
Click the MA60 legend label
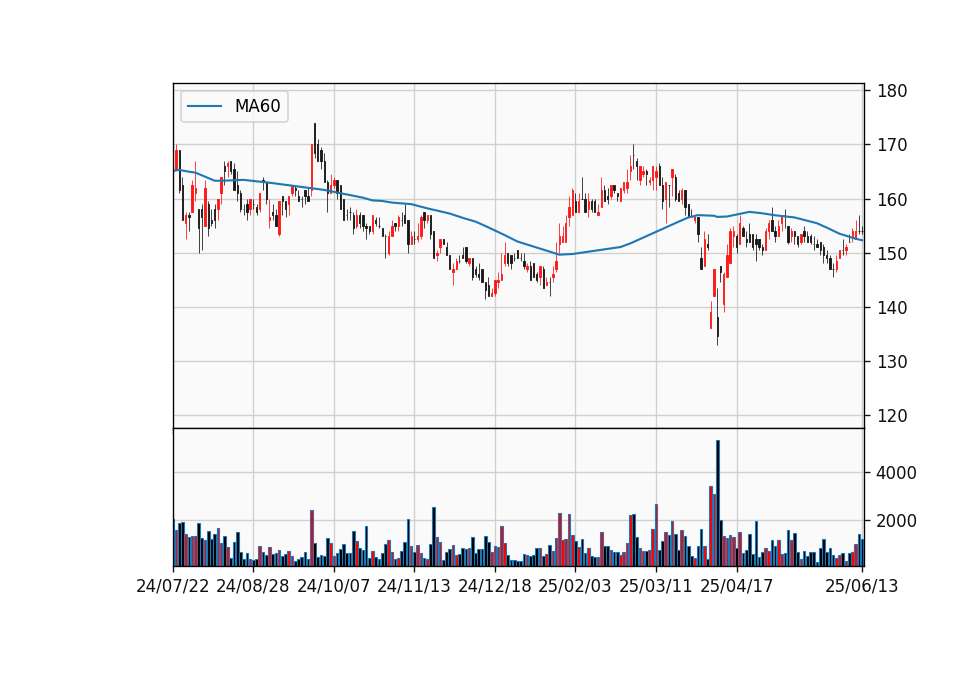(257, 106)
